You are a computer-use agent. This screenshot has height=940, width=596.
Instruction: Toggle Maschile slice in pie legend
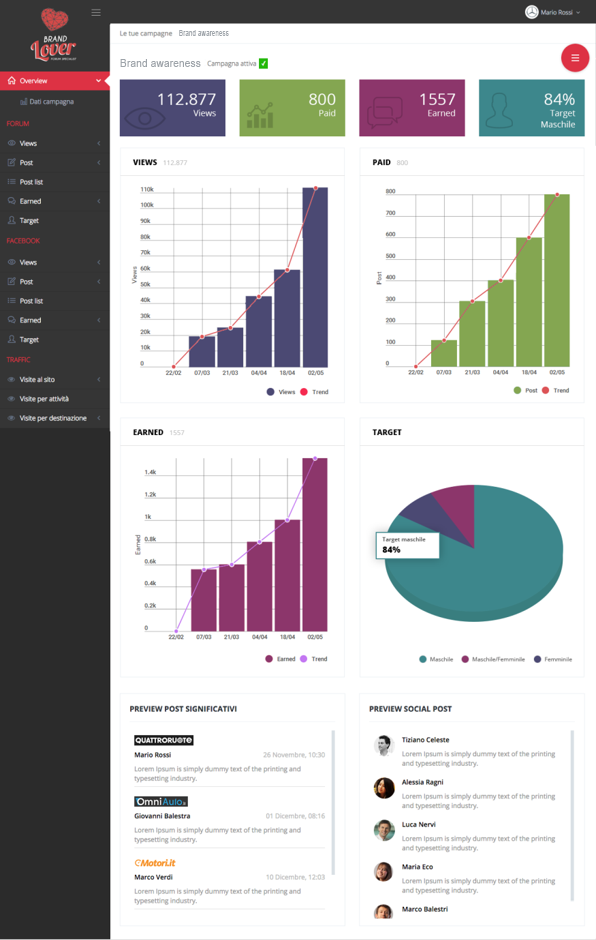pyautogui.click(x=436, y=659)
